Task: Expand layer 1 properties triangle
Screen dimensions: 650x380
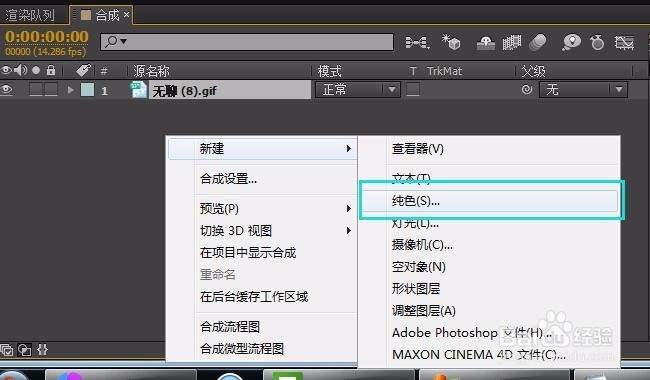Action: (x=70, y=90)
